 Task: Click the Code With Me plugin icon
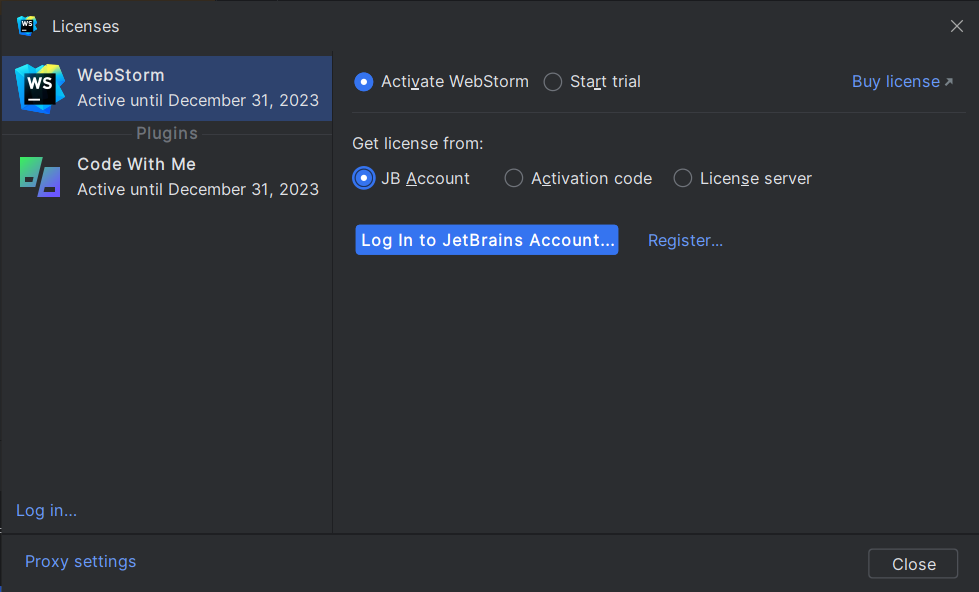click(x=40, y=177)
